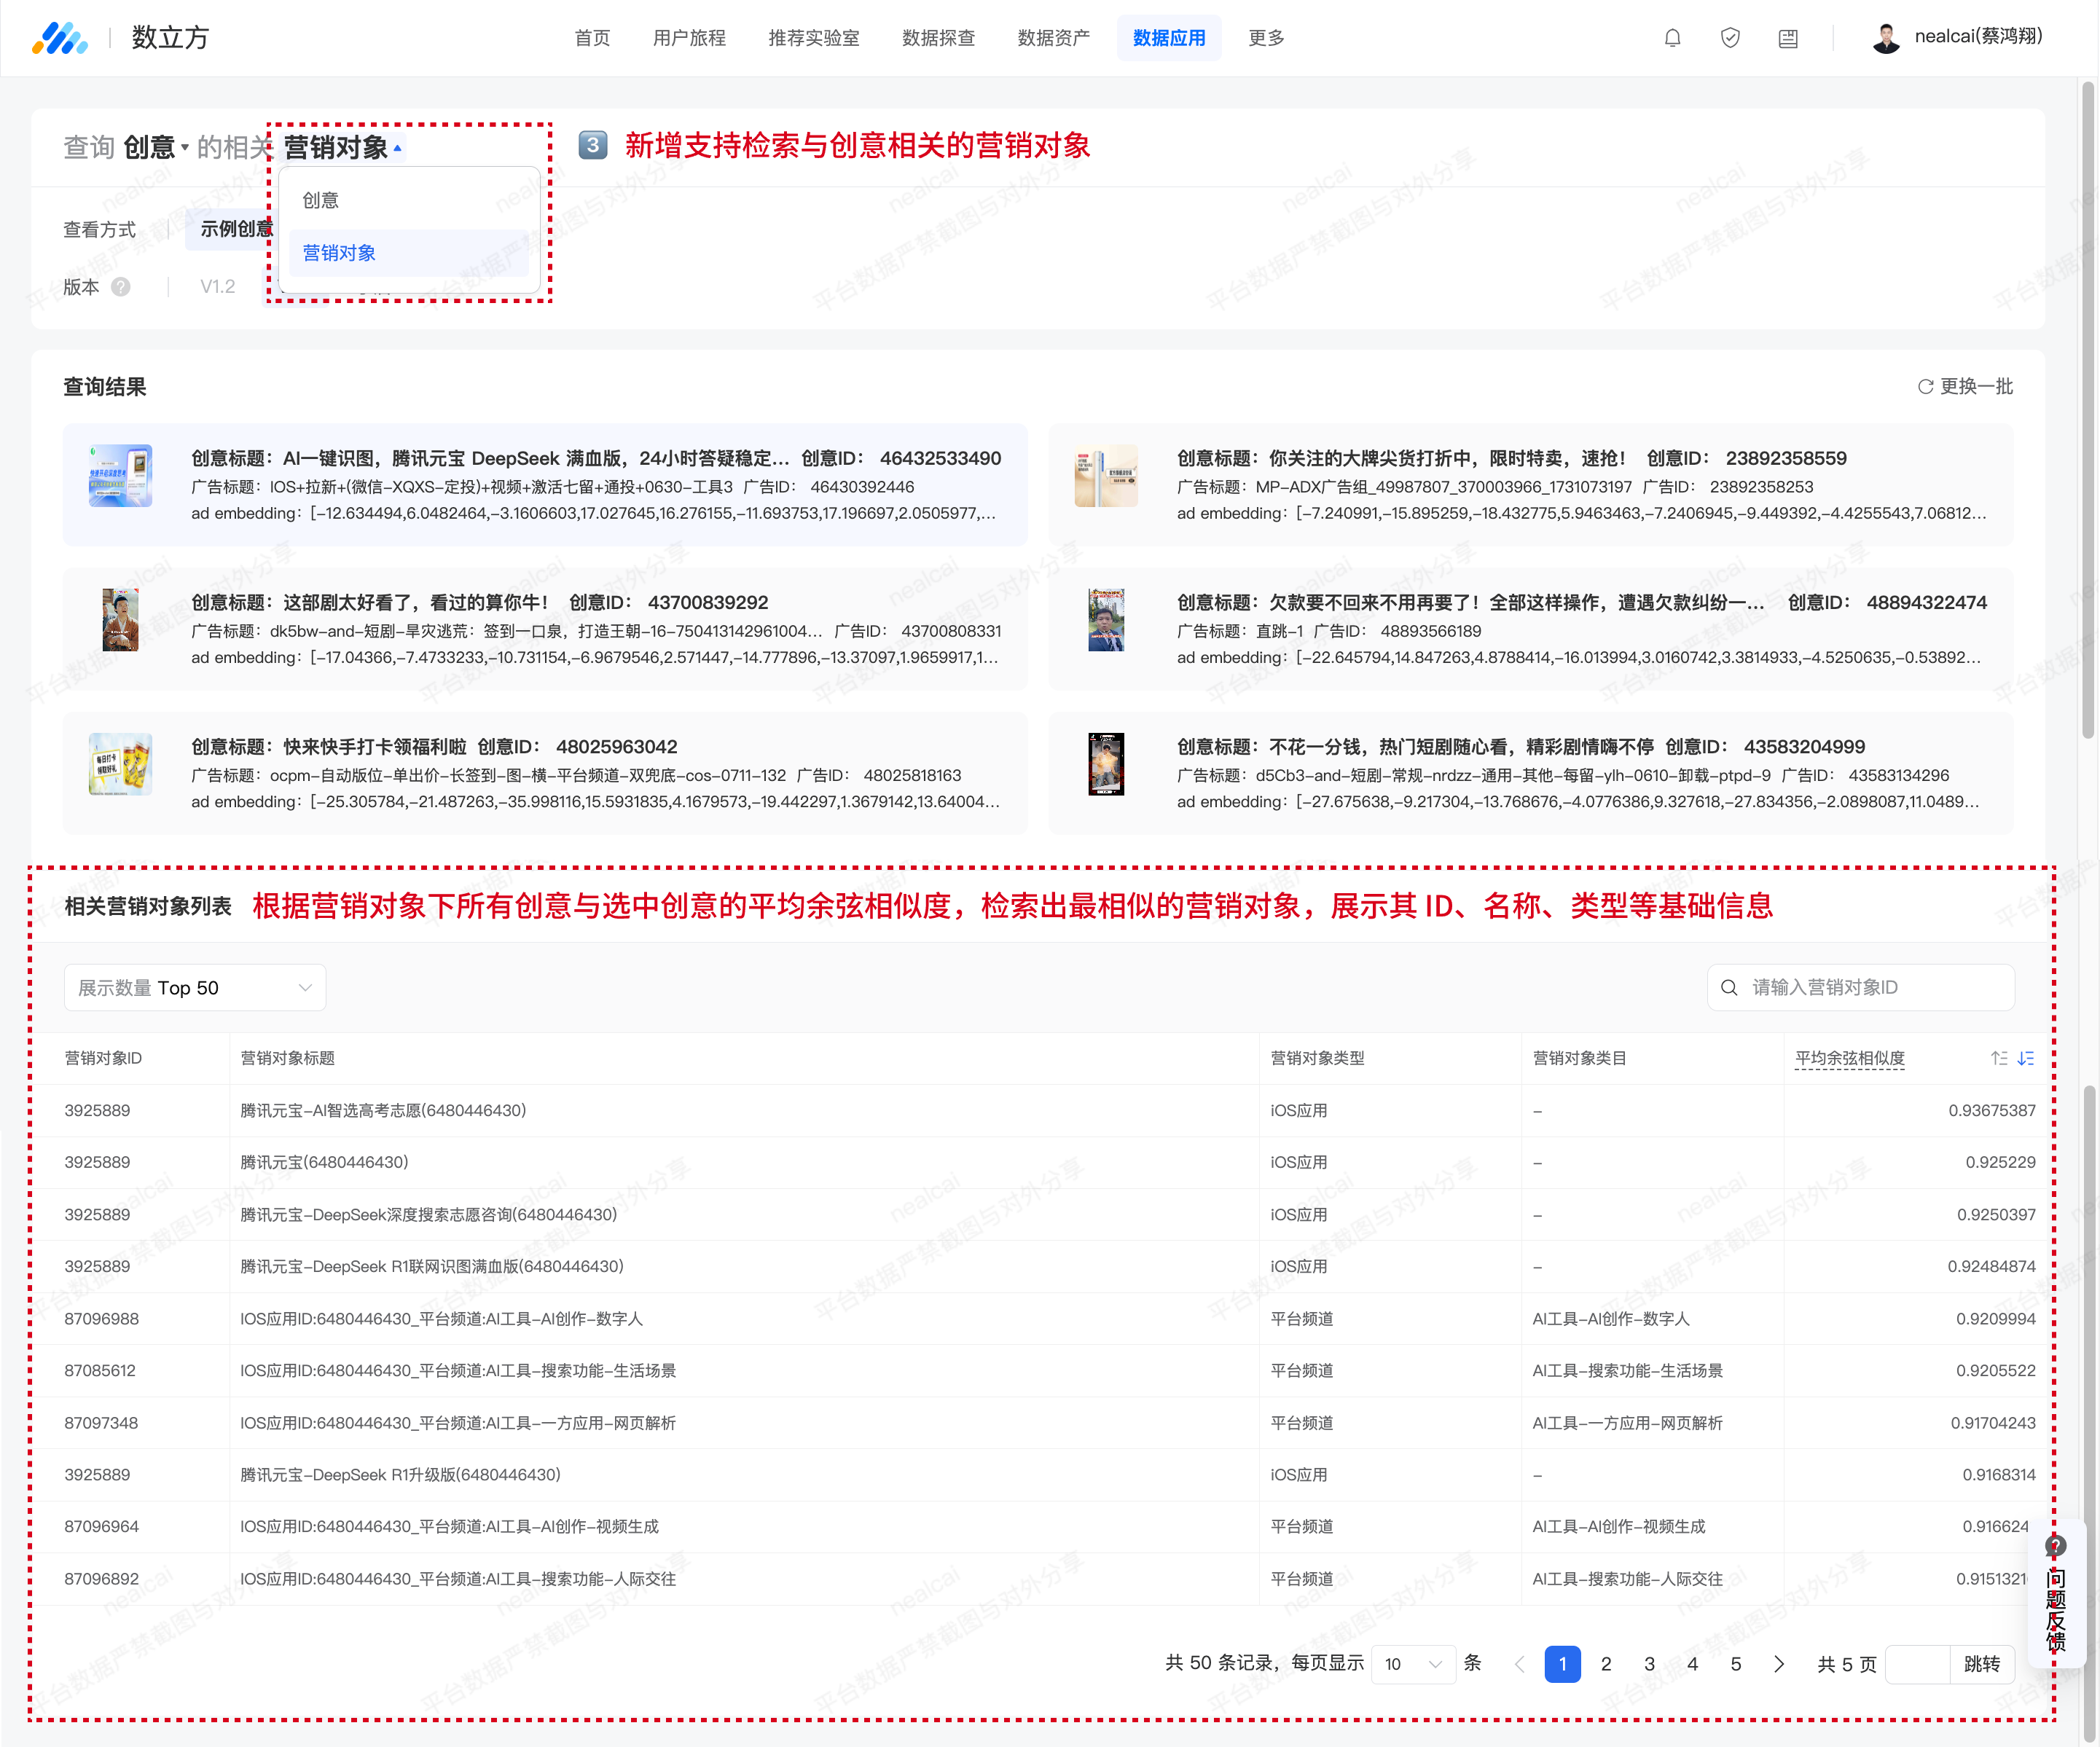
Task: Click the shield security icon
Action: point(1730,38)
